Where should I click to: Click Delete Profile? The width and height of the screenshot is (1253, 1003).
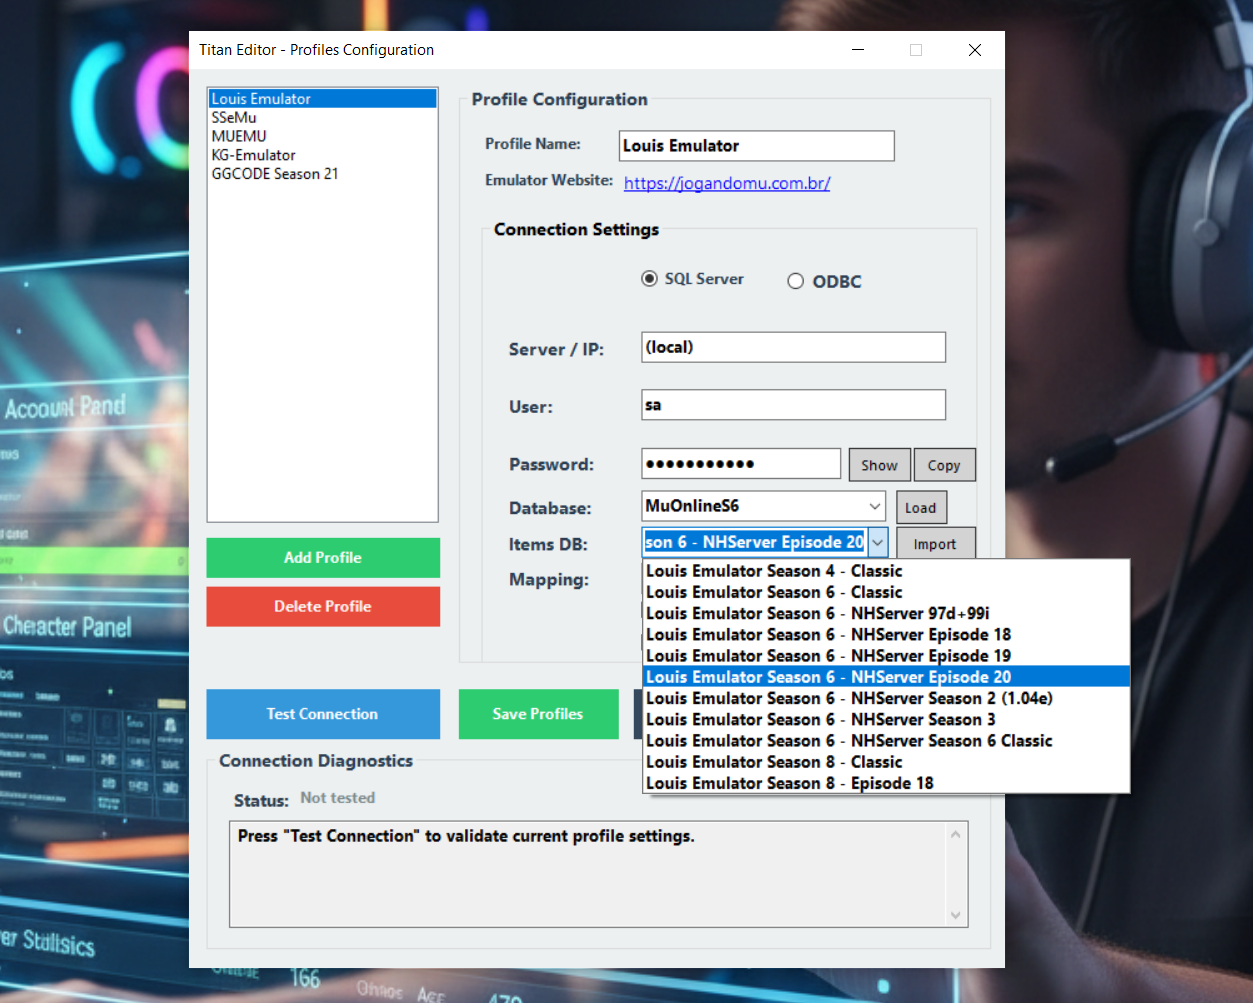322,606
